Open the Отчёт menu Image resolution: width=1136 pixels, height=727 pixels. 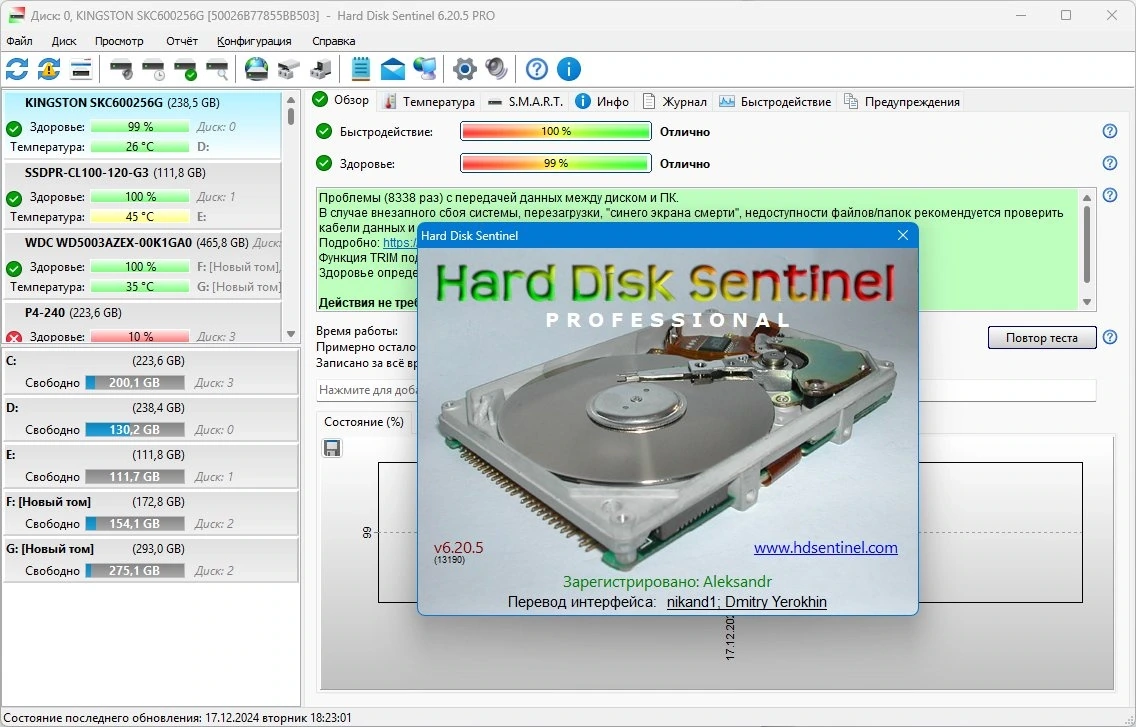pos(182,41)
